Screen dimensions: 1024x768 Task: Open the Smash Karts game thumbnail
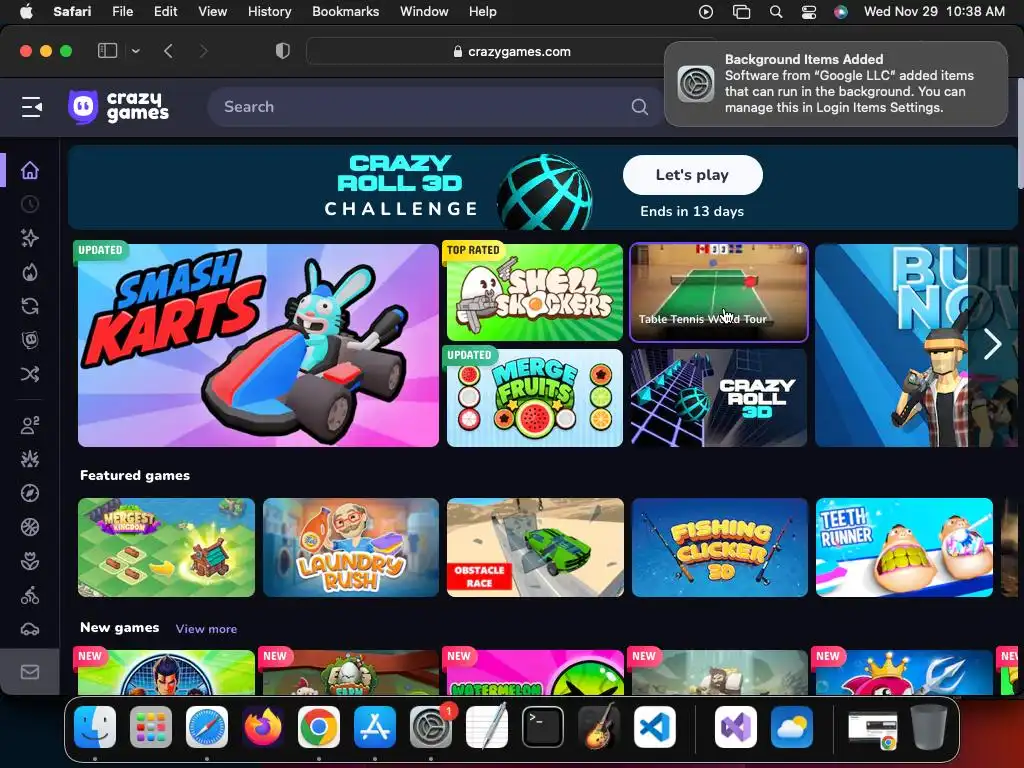click(258, 345)
